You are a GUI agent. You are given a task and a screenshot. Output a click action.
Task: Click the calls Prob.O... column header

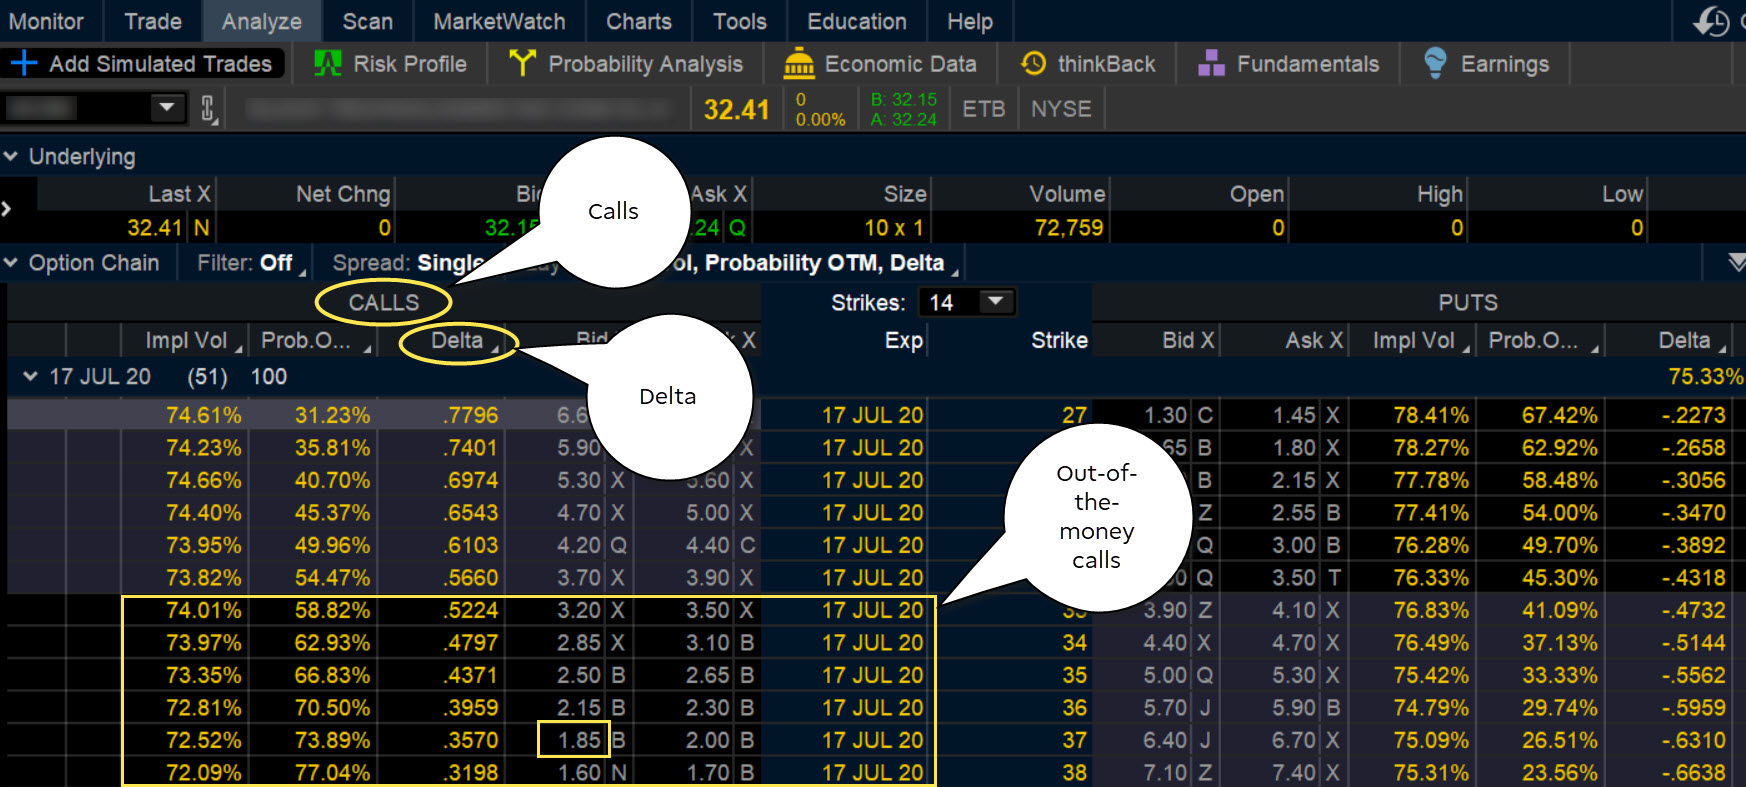pos(306,340)
